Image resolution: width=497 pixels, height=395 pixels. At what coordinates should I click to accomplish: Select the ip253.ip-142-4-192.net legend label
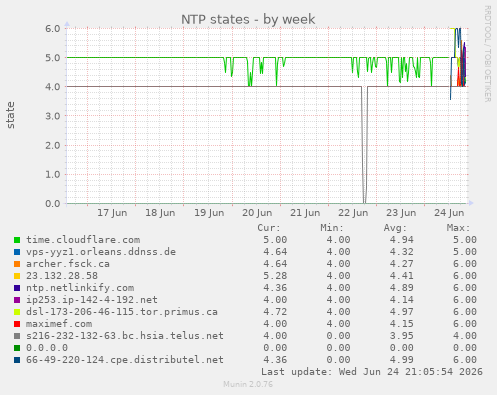pyautogui.click(x=92, y=300)
